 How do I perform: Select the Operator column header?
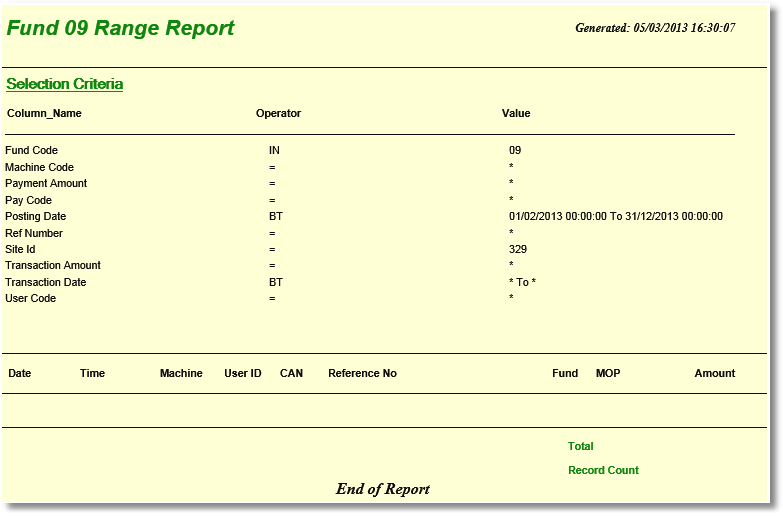pos(278,113)
